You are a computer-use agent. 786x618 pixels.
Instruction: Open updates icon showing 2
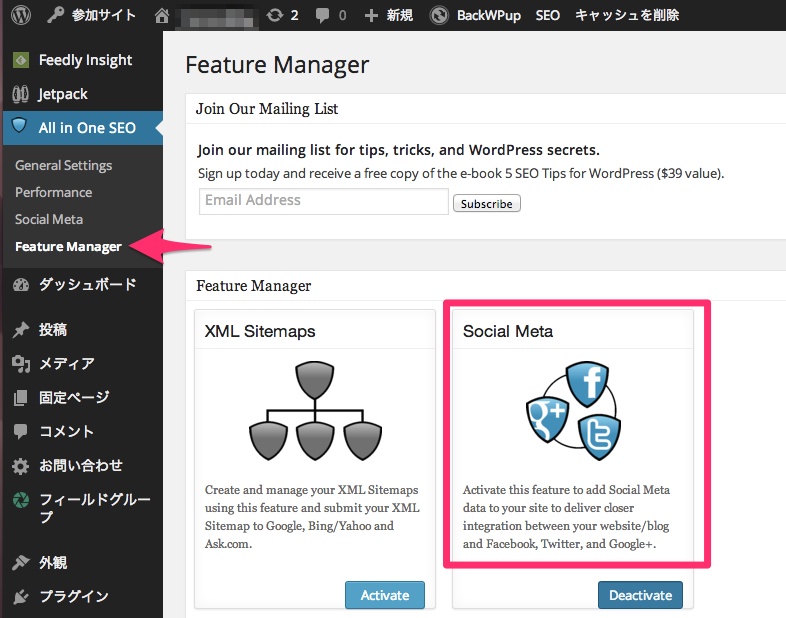(275, 15)
